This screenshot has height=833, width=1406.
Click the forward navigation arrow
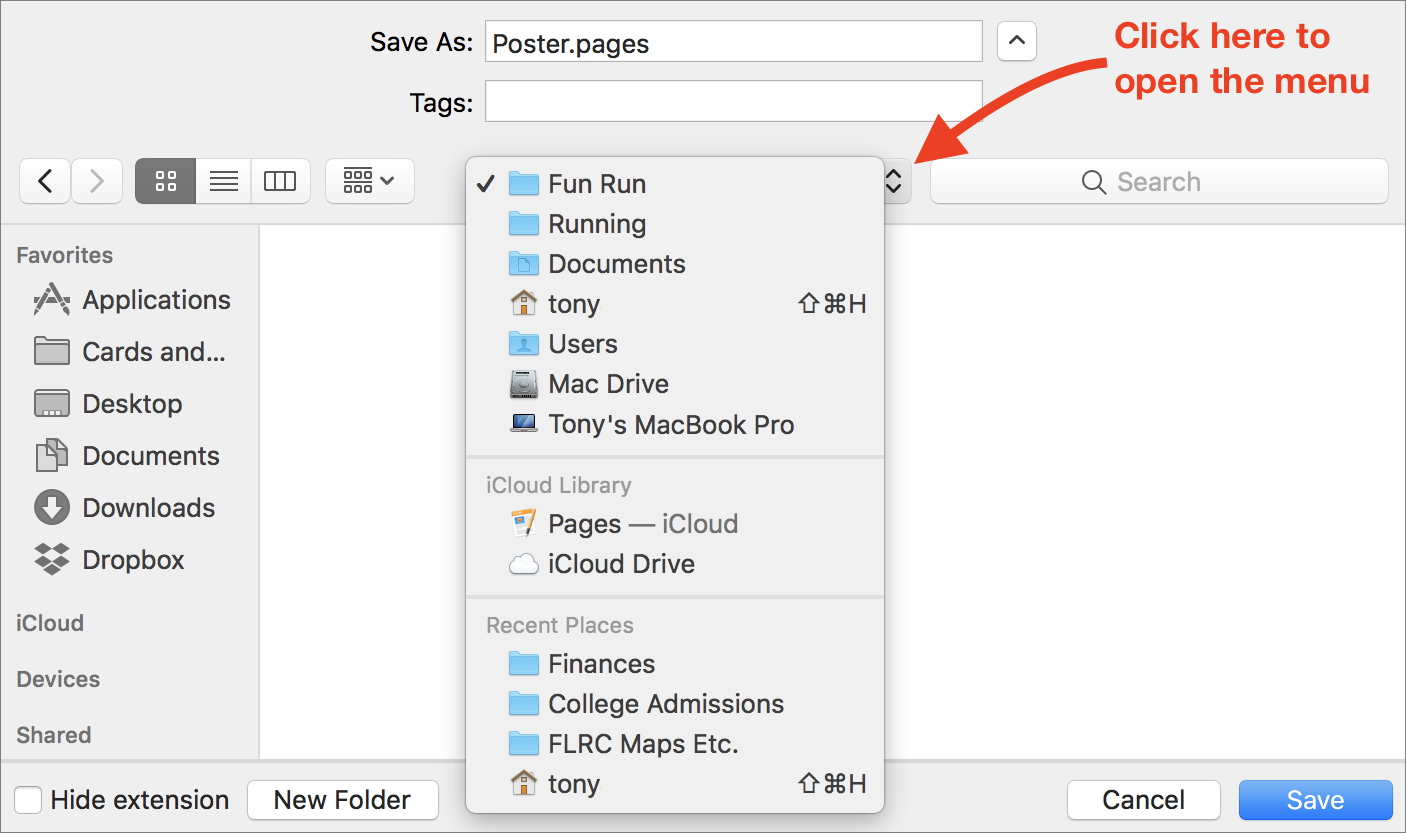pyautogui.click(x=97, y=181)
